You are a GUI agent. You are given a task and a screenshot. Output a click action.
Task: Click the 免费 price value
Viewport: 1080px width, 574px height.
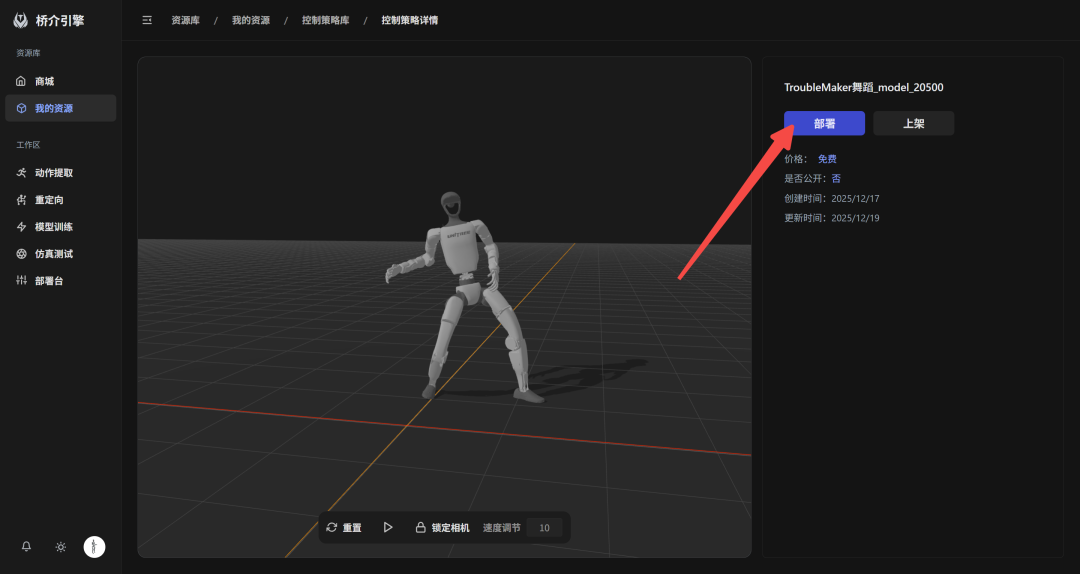click(827, 159)
